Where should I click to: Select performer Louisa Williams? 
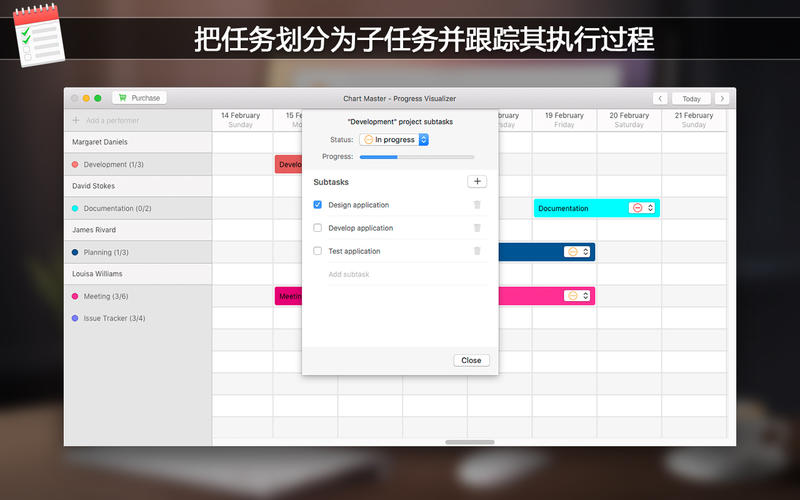(138, 273)
